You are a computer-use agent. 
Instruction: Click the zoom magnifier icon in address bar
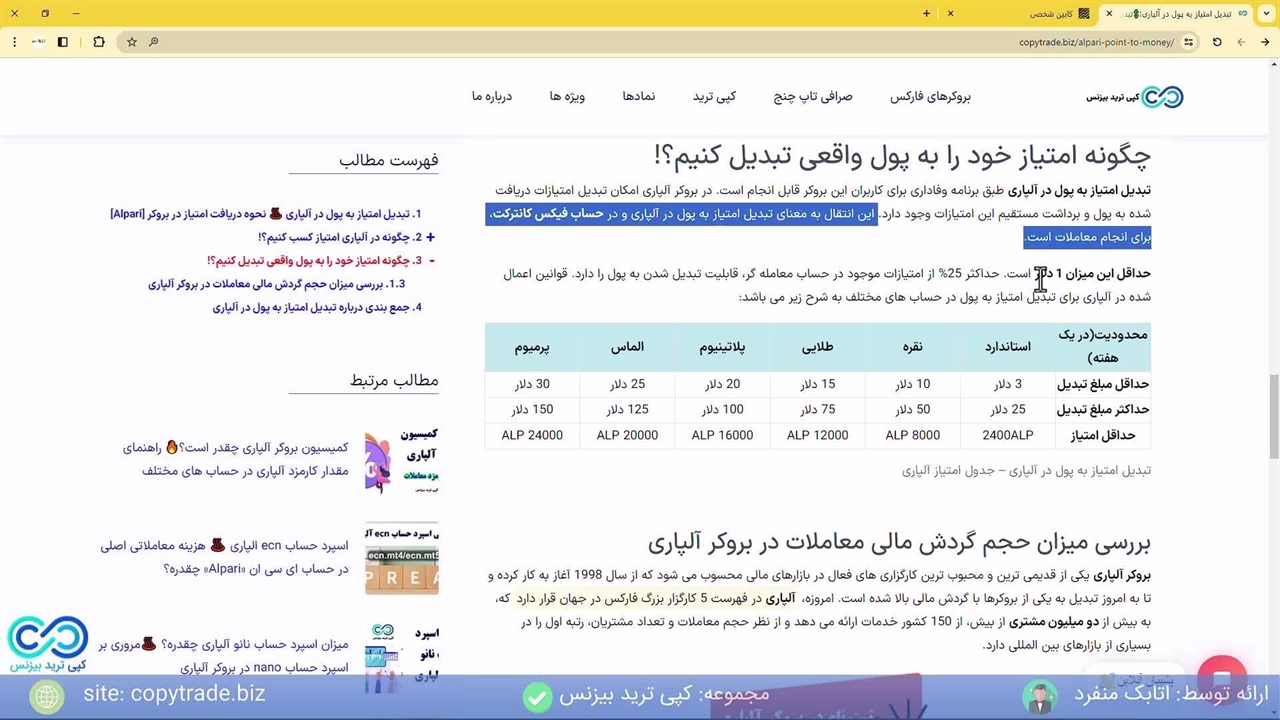[153, 42]
